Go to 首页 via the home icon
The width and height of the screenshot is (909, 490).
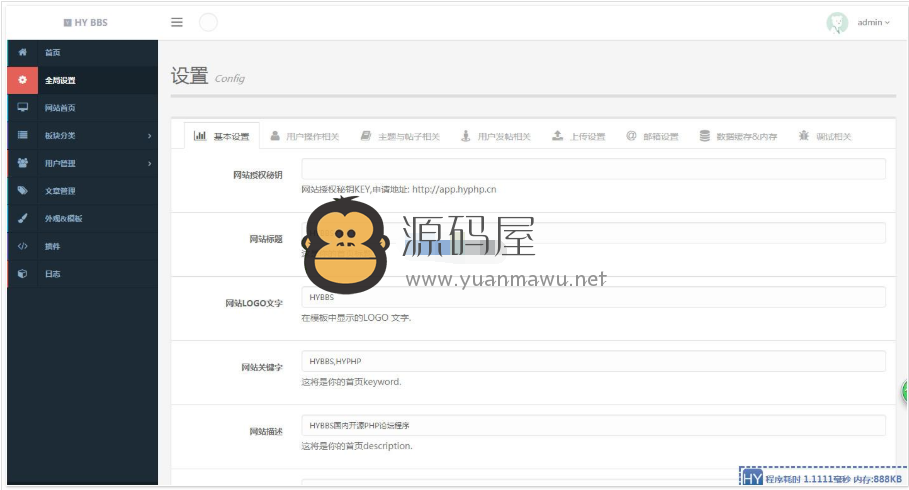(22, 52)
